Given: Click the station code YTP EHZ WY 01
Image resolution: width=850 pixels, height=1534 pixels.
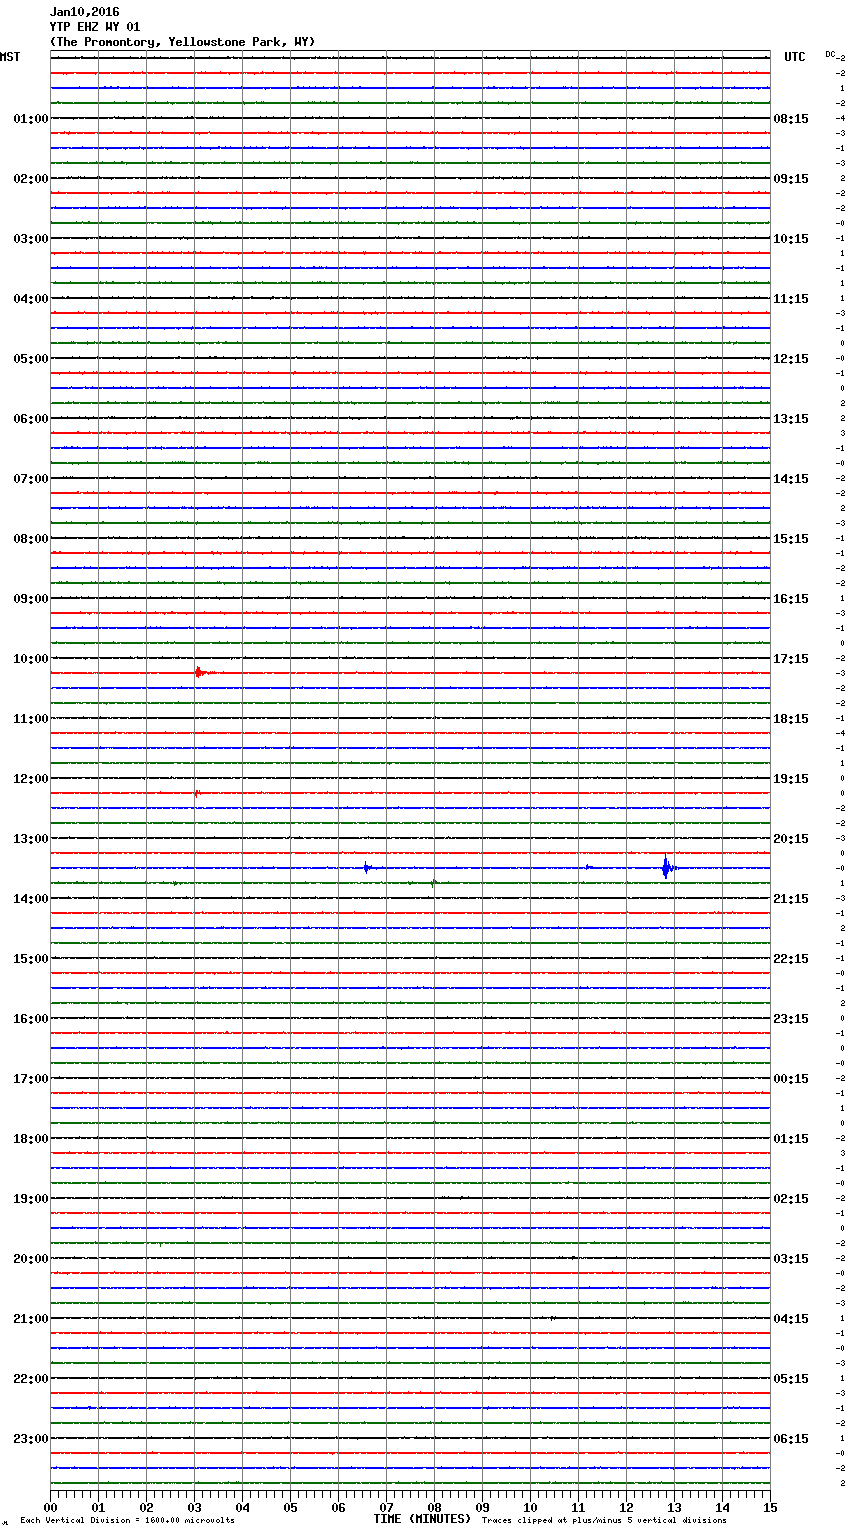Looking at the screenshot, I should click(95, 27).
